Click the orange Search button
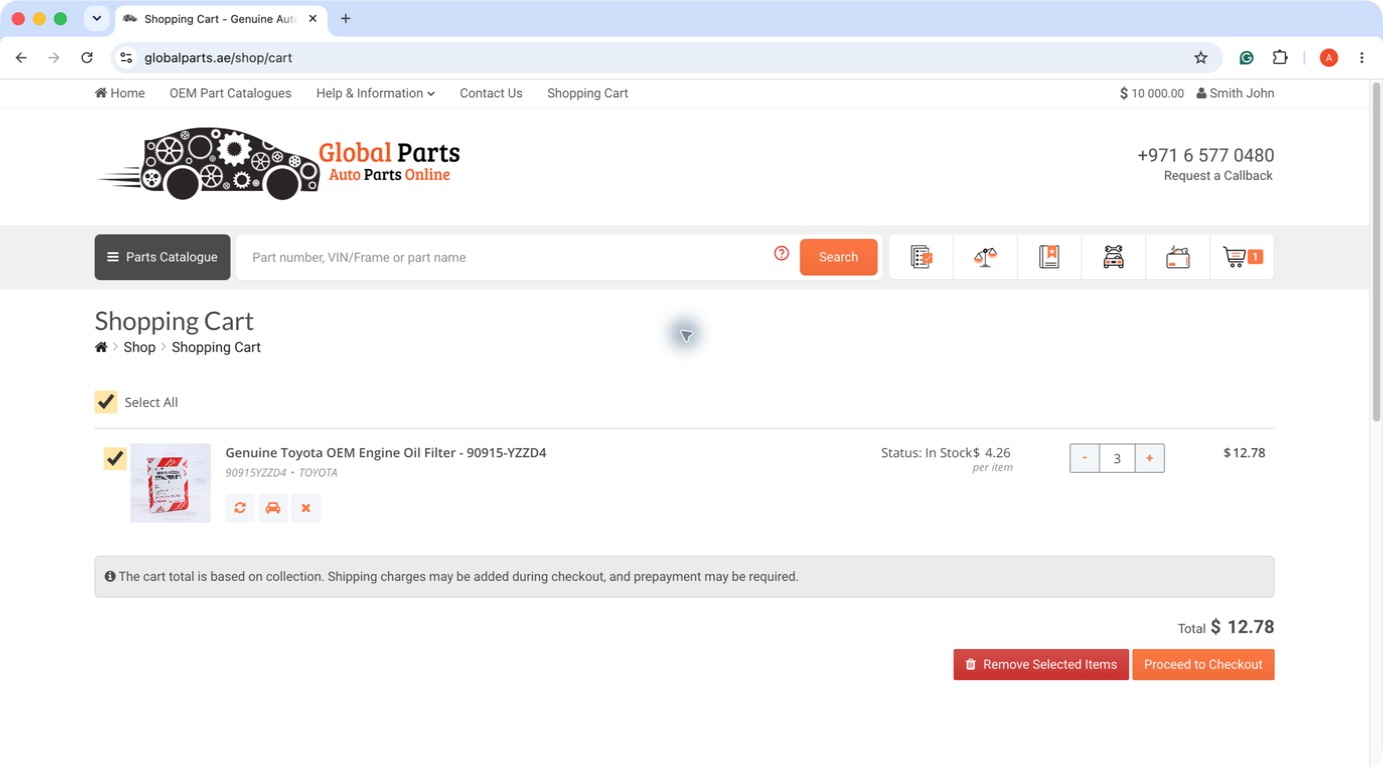Viewport: 1383px width, 768px height. (838, 257)
